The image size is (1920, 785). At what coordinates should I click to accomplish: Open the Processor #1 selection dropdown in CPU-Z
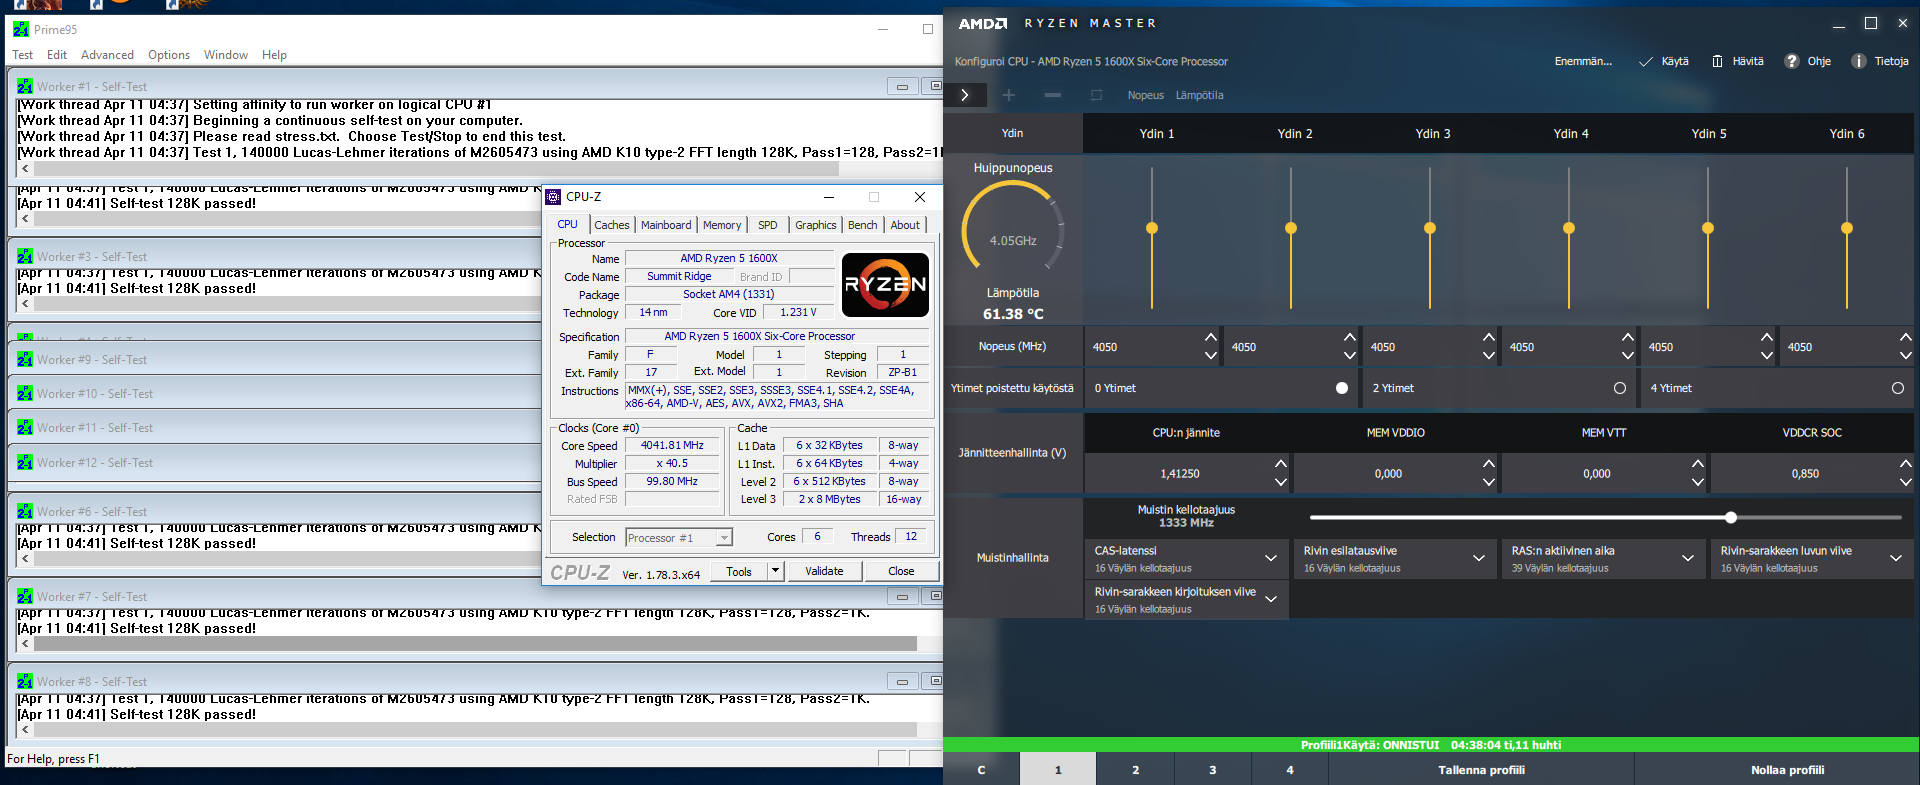724,538
